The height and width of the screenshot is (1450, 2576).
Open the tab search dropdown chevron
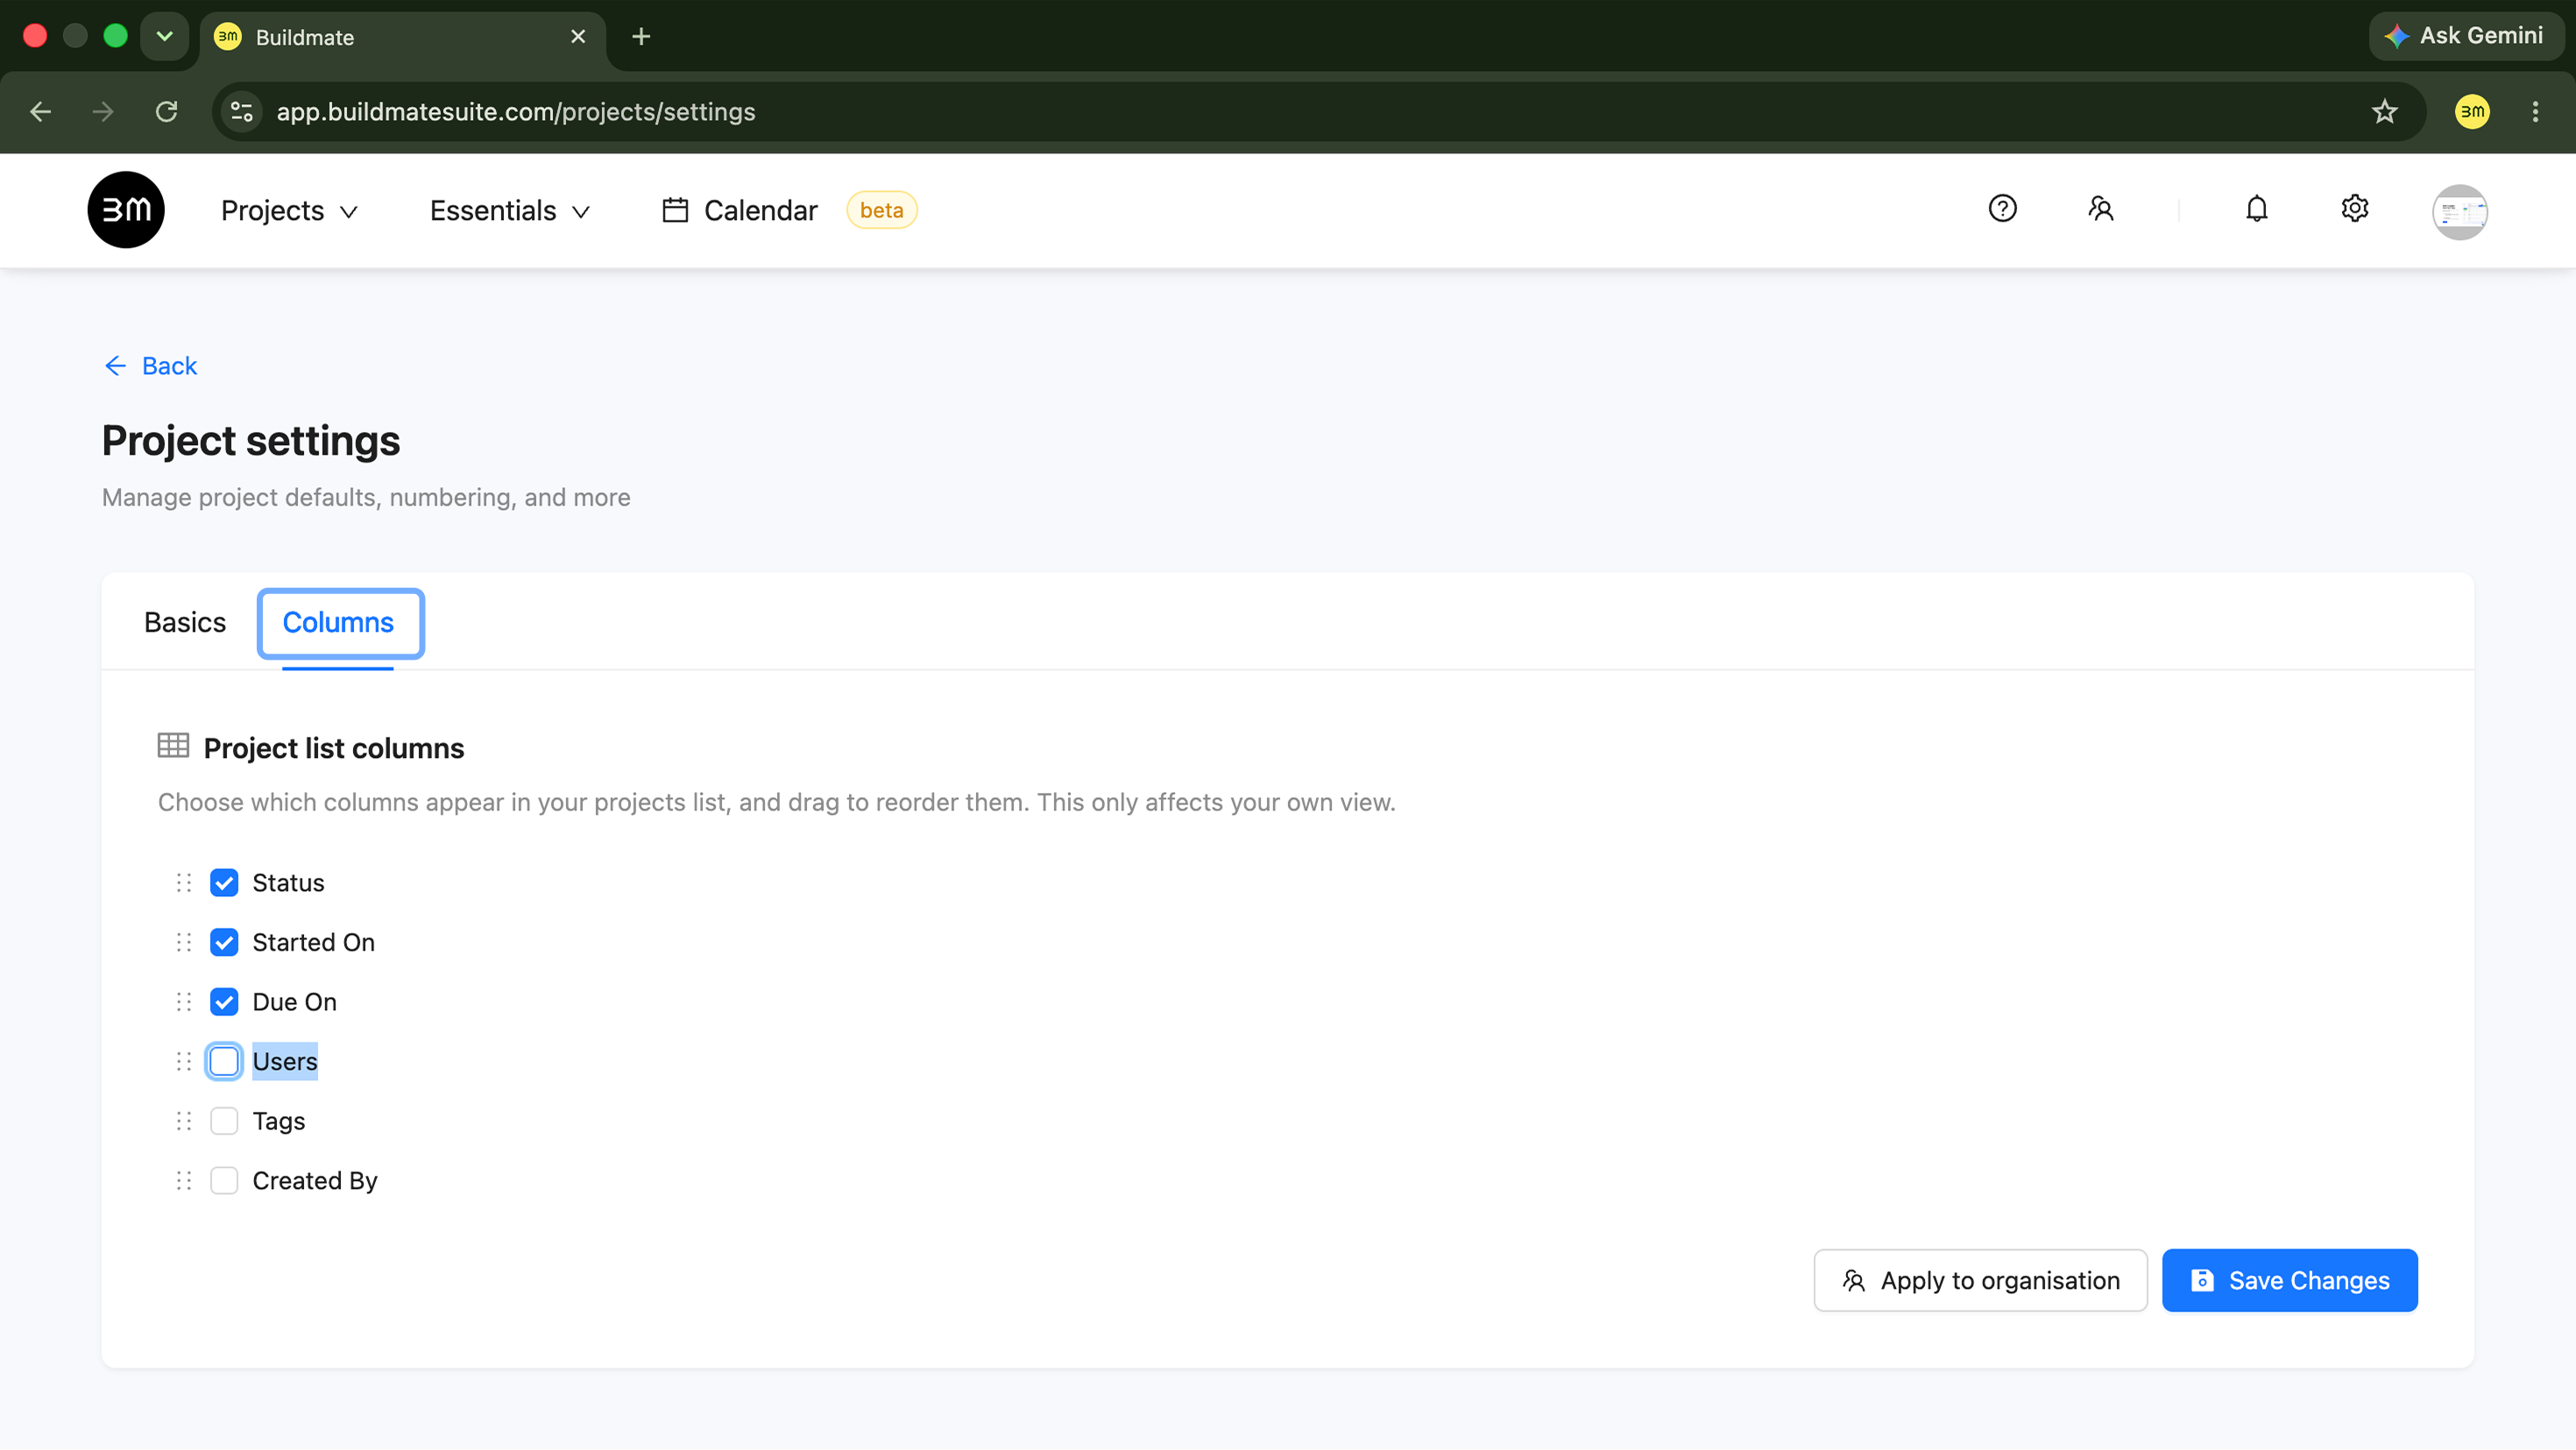164,37
